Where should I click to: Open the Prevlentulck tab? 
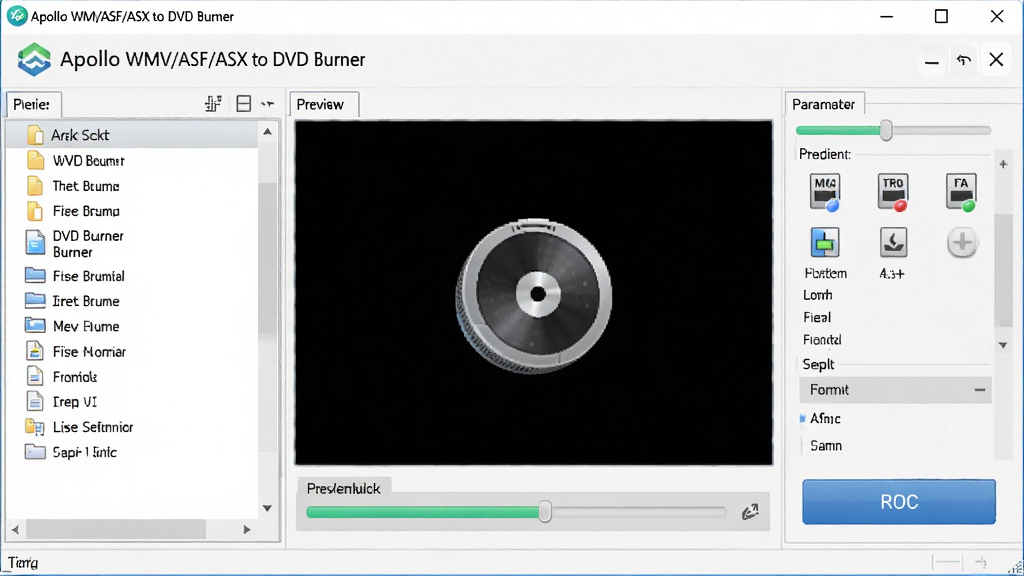(344, 488)
